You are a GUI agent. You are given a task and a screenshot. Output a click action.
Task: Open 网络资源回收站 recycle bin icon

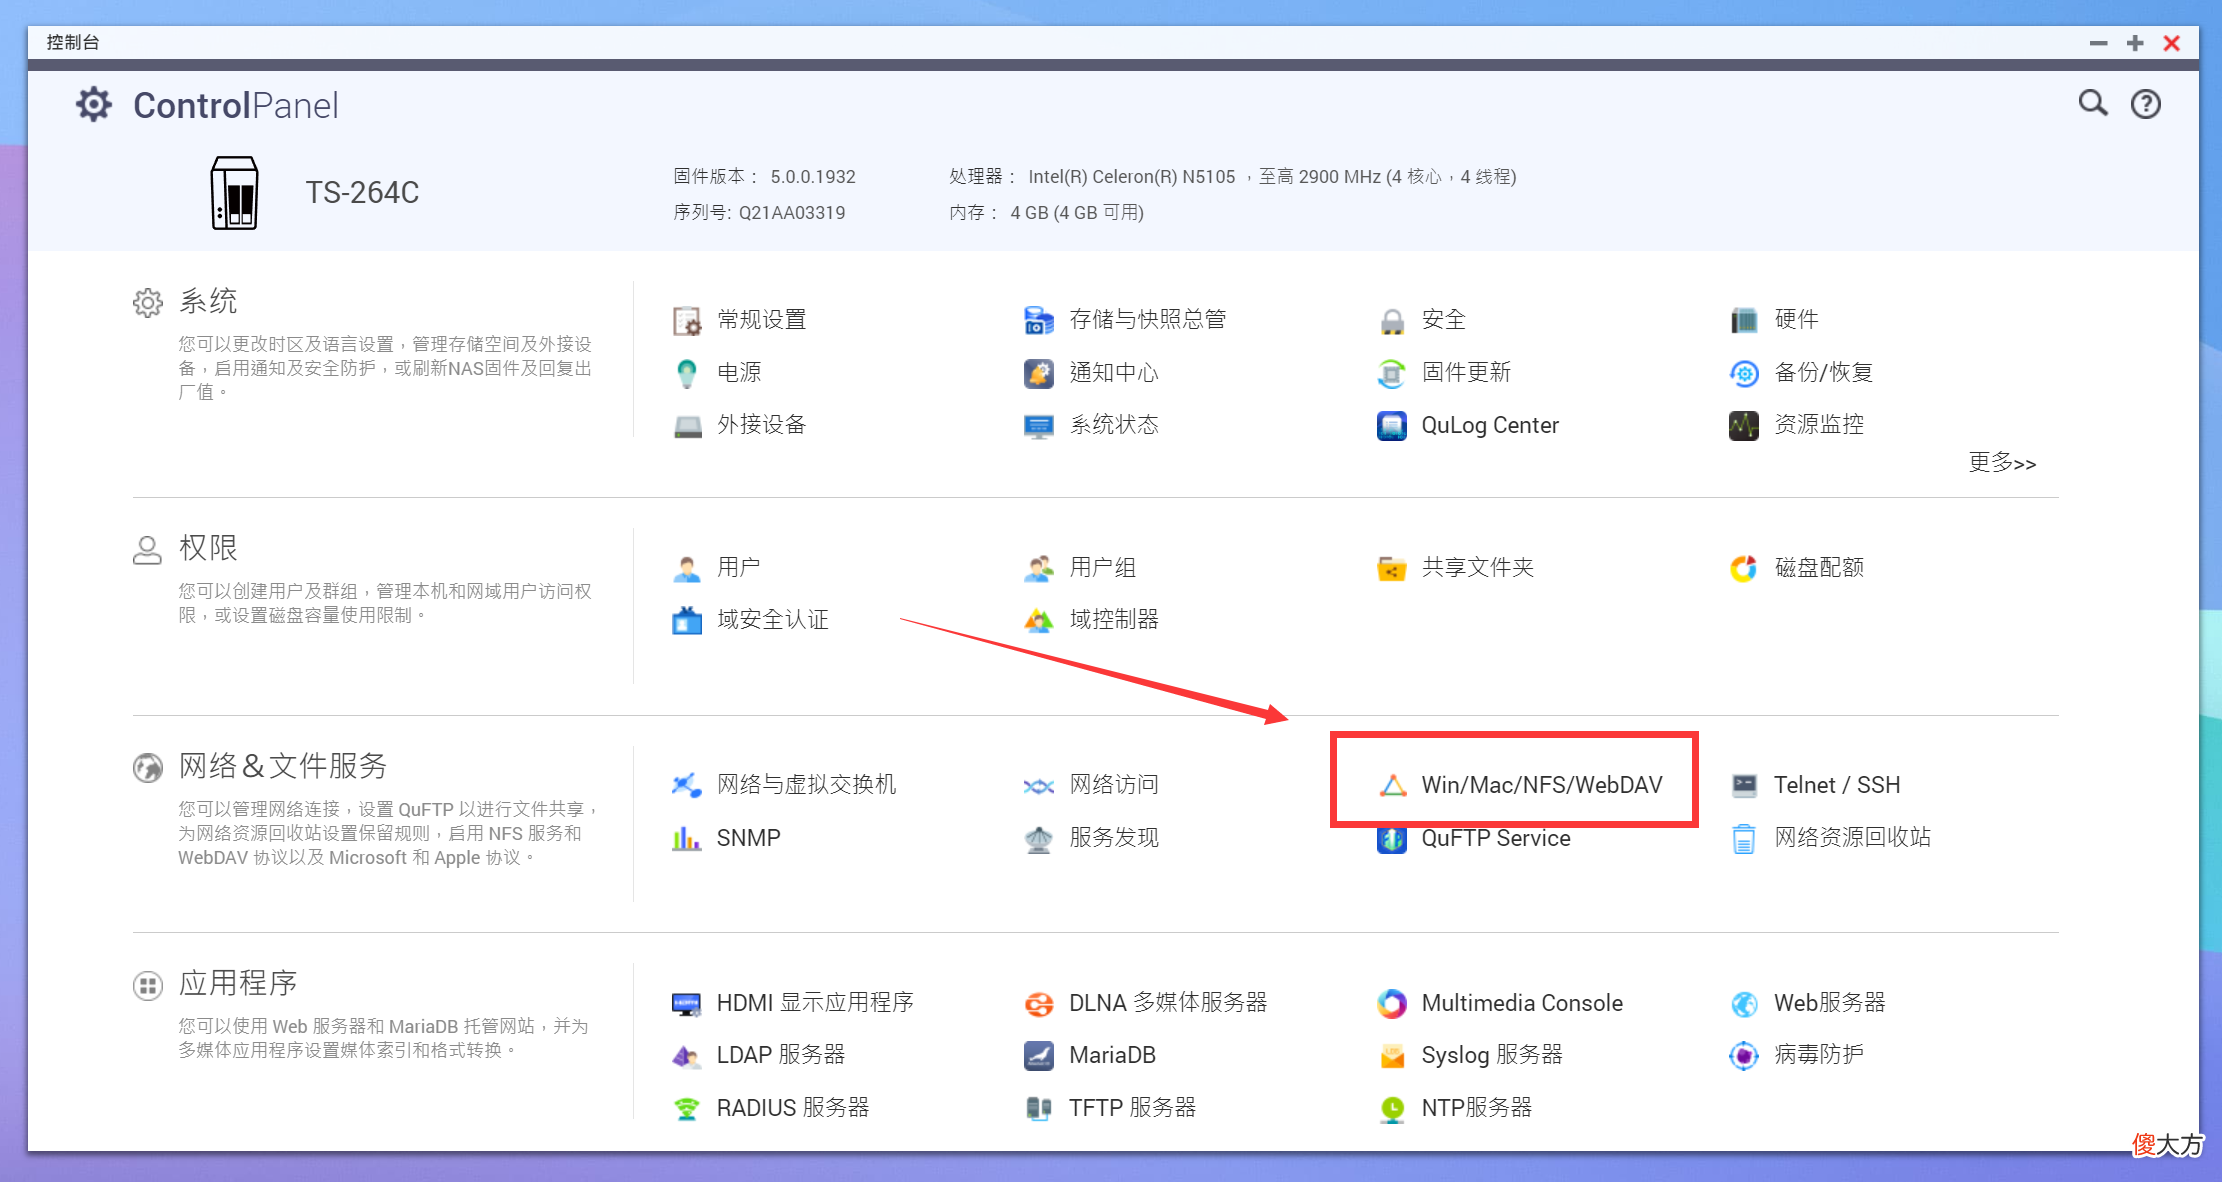[x=1744, y=839]
